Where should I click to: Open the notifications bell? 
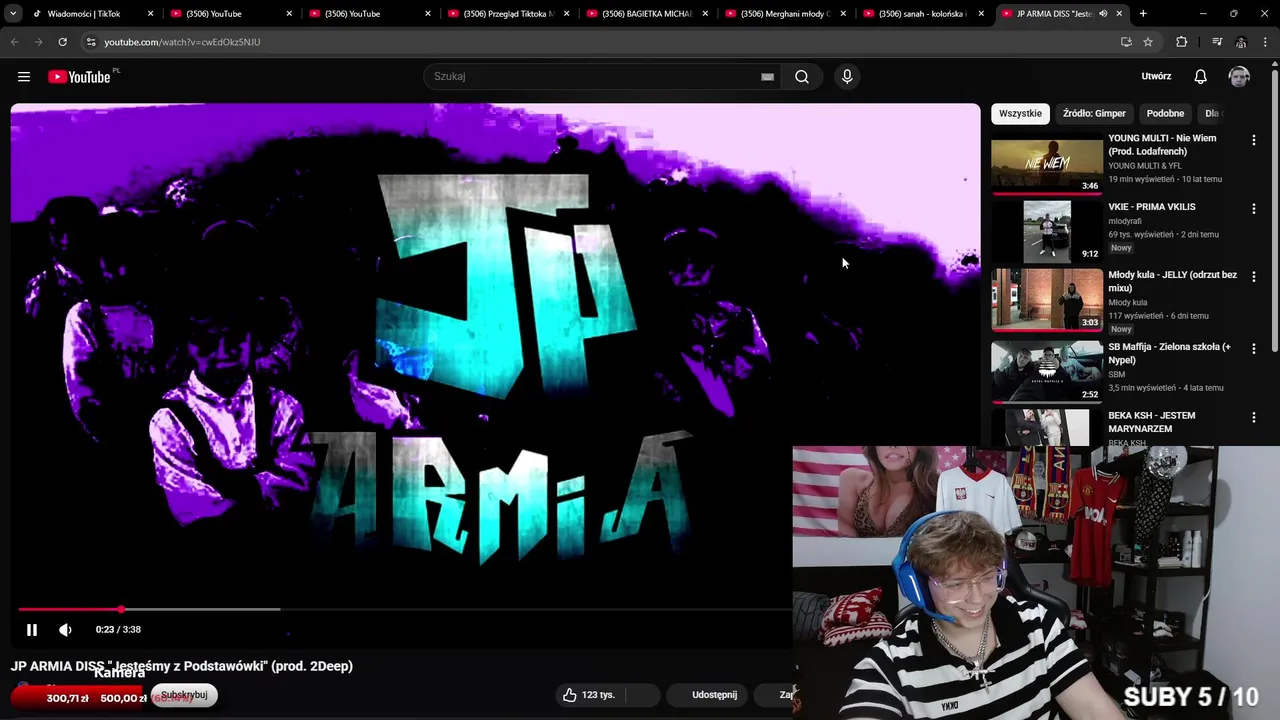point(1201,77)
